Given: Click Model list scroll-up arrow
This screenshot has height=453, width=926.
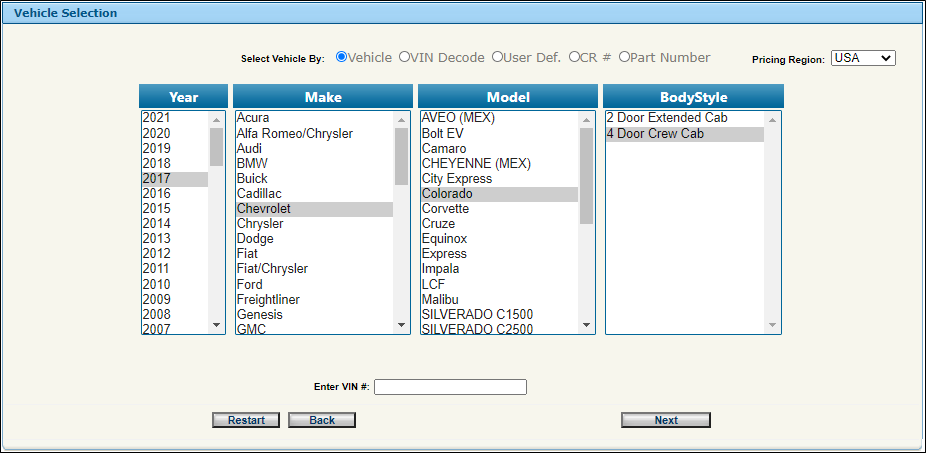Looking at the screenshot, I should pyautogui.click(x=586, y=120).
